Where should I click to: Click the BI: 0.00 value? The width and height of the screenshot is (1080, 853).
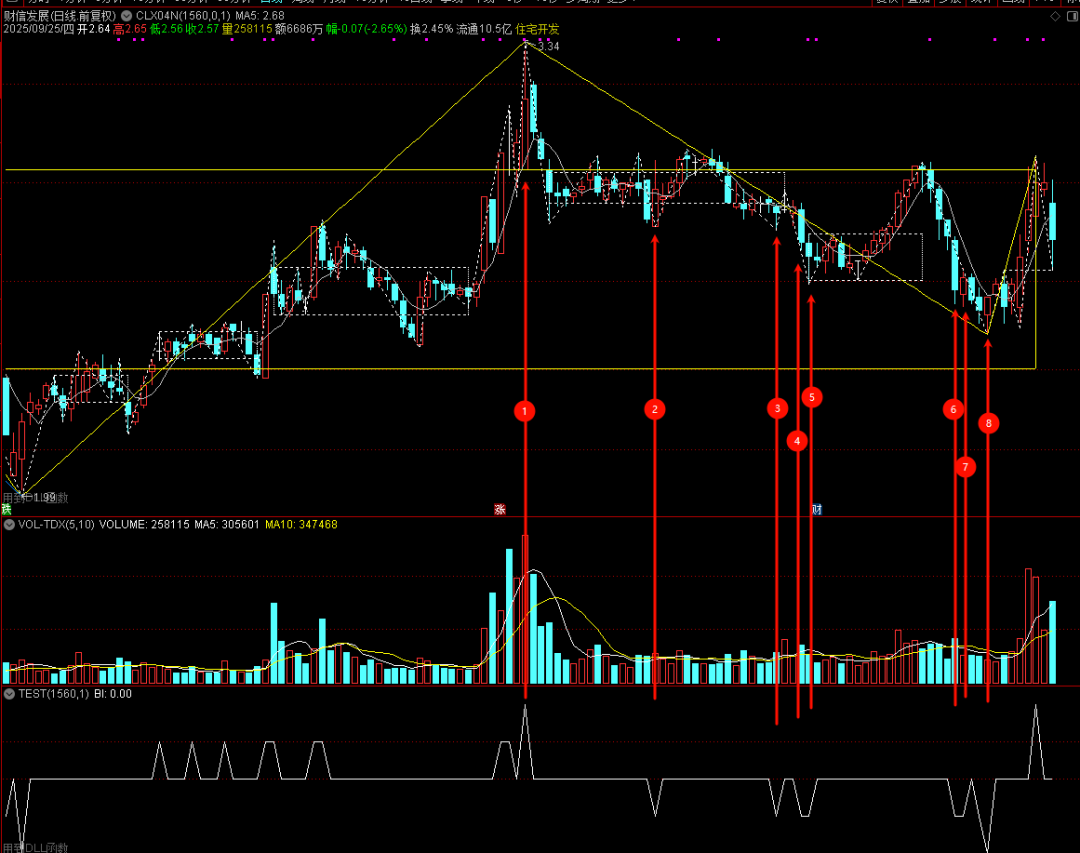point(113,694)
